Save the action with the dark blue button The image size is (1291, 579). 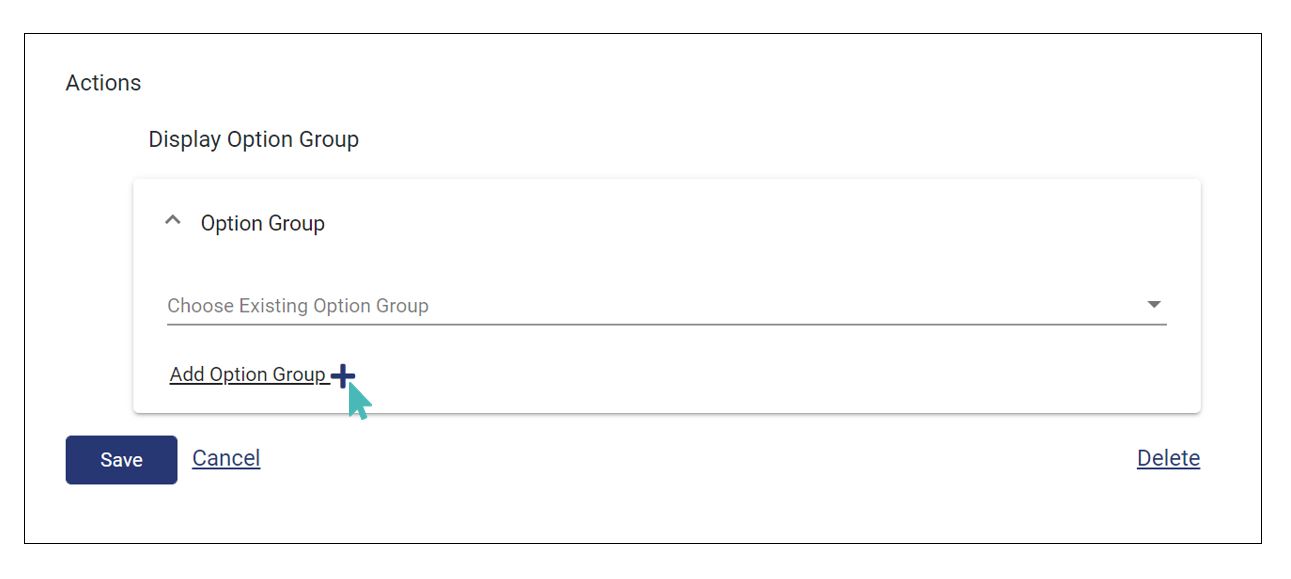121,460
